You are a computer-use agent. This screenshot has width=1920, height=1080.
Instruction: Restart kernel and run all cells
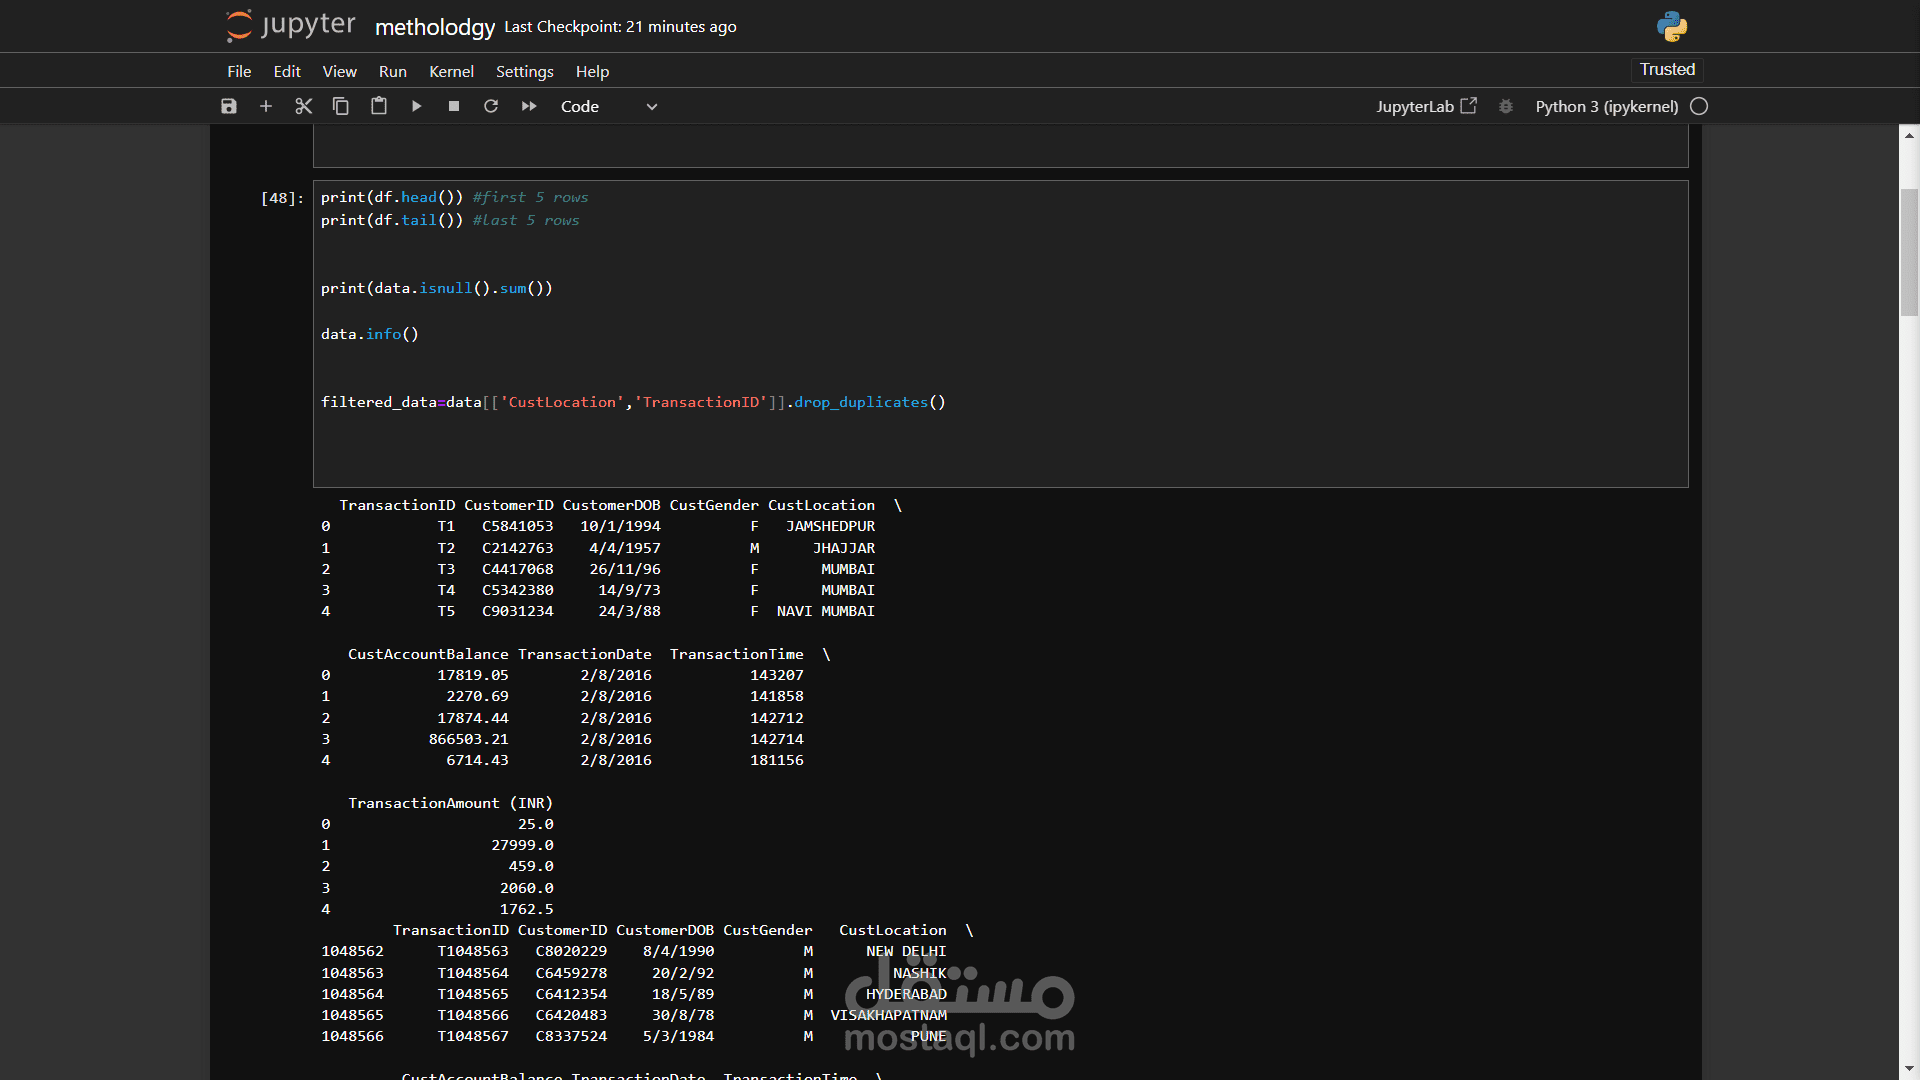point(529,106)
